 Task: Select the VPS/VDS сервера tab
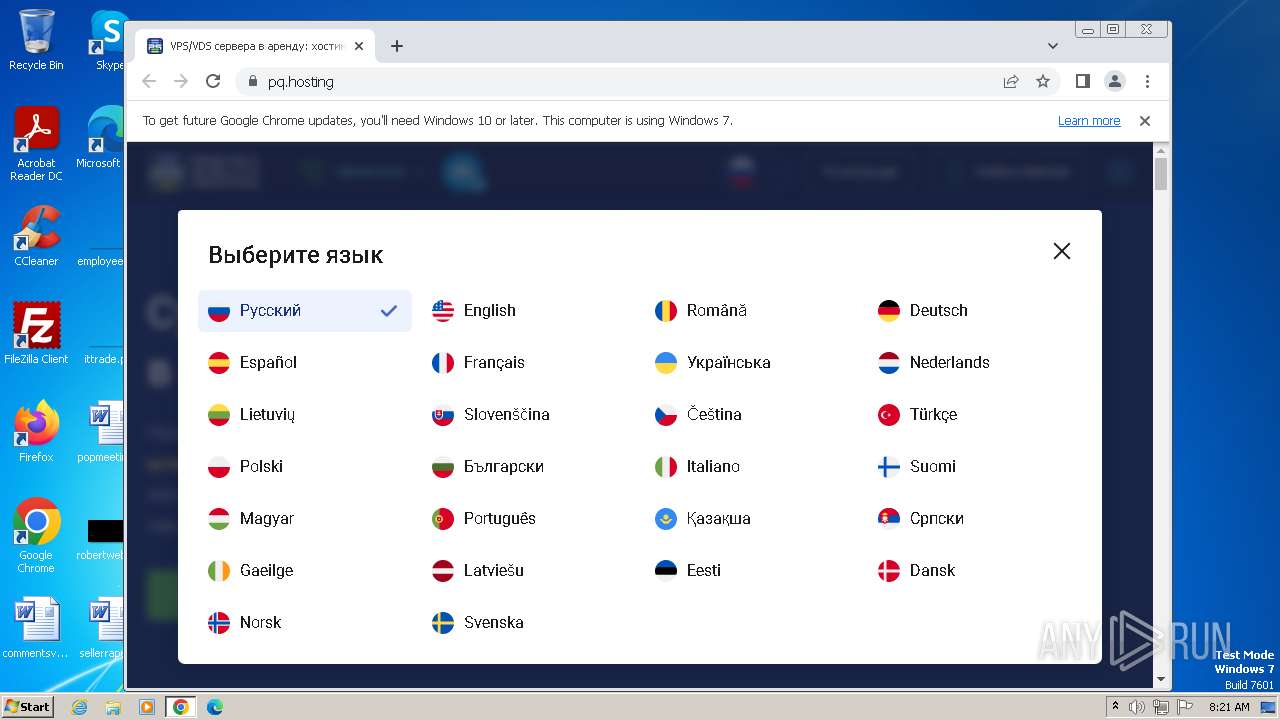point(255,46)
